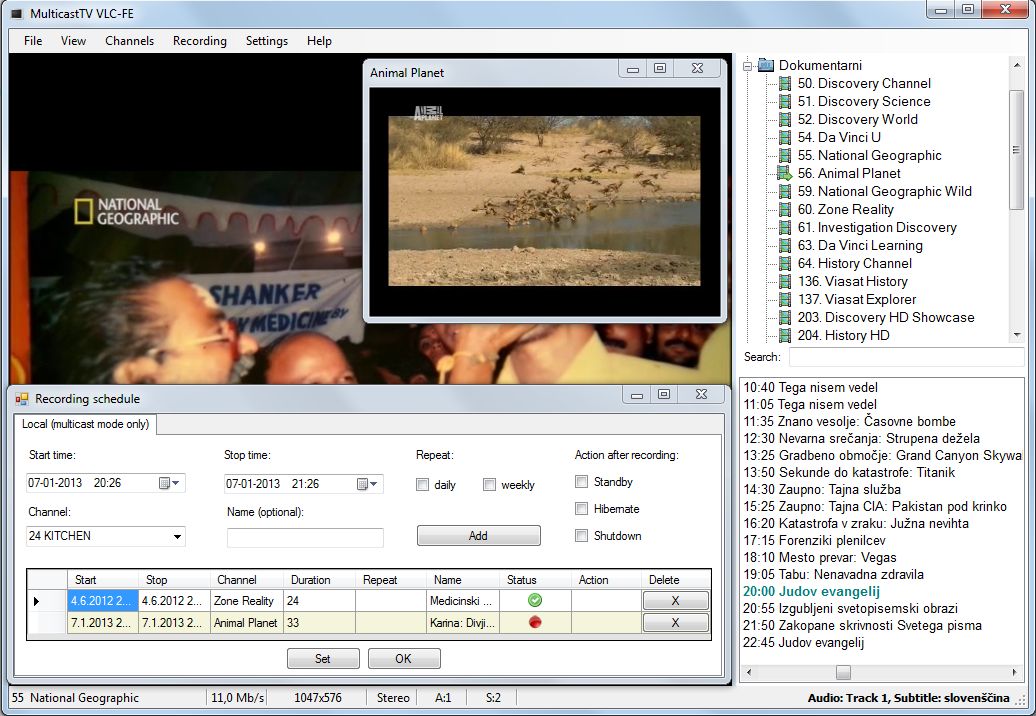Select the Local (multicast mode only) tab
The width and height of the screenshot is (1036, 716).
point(85,424)
